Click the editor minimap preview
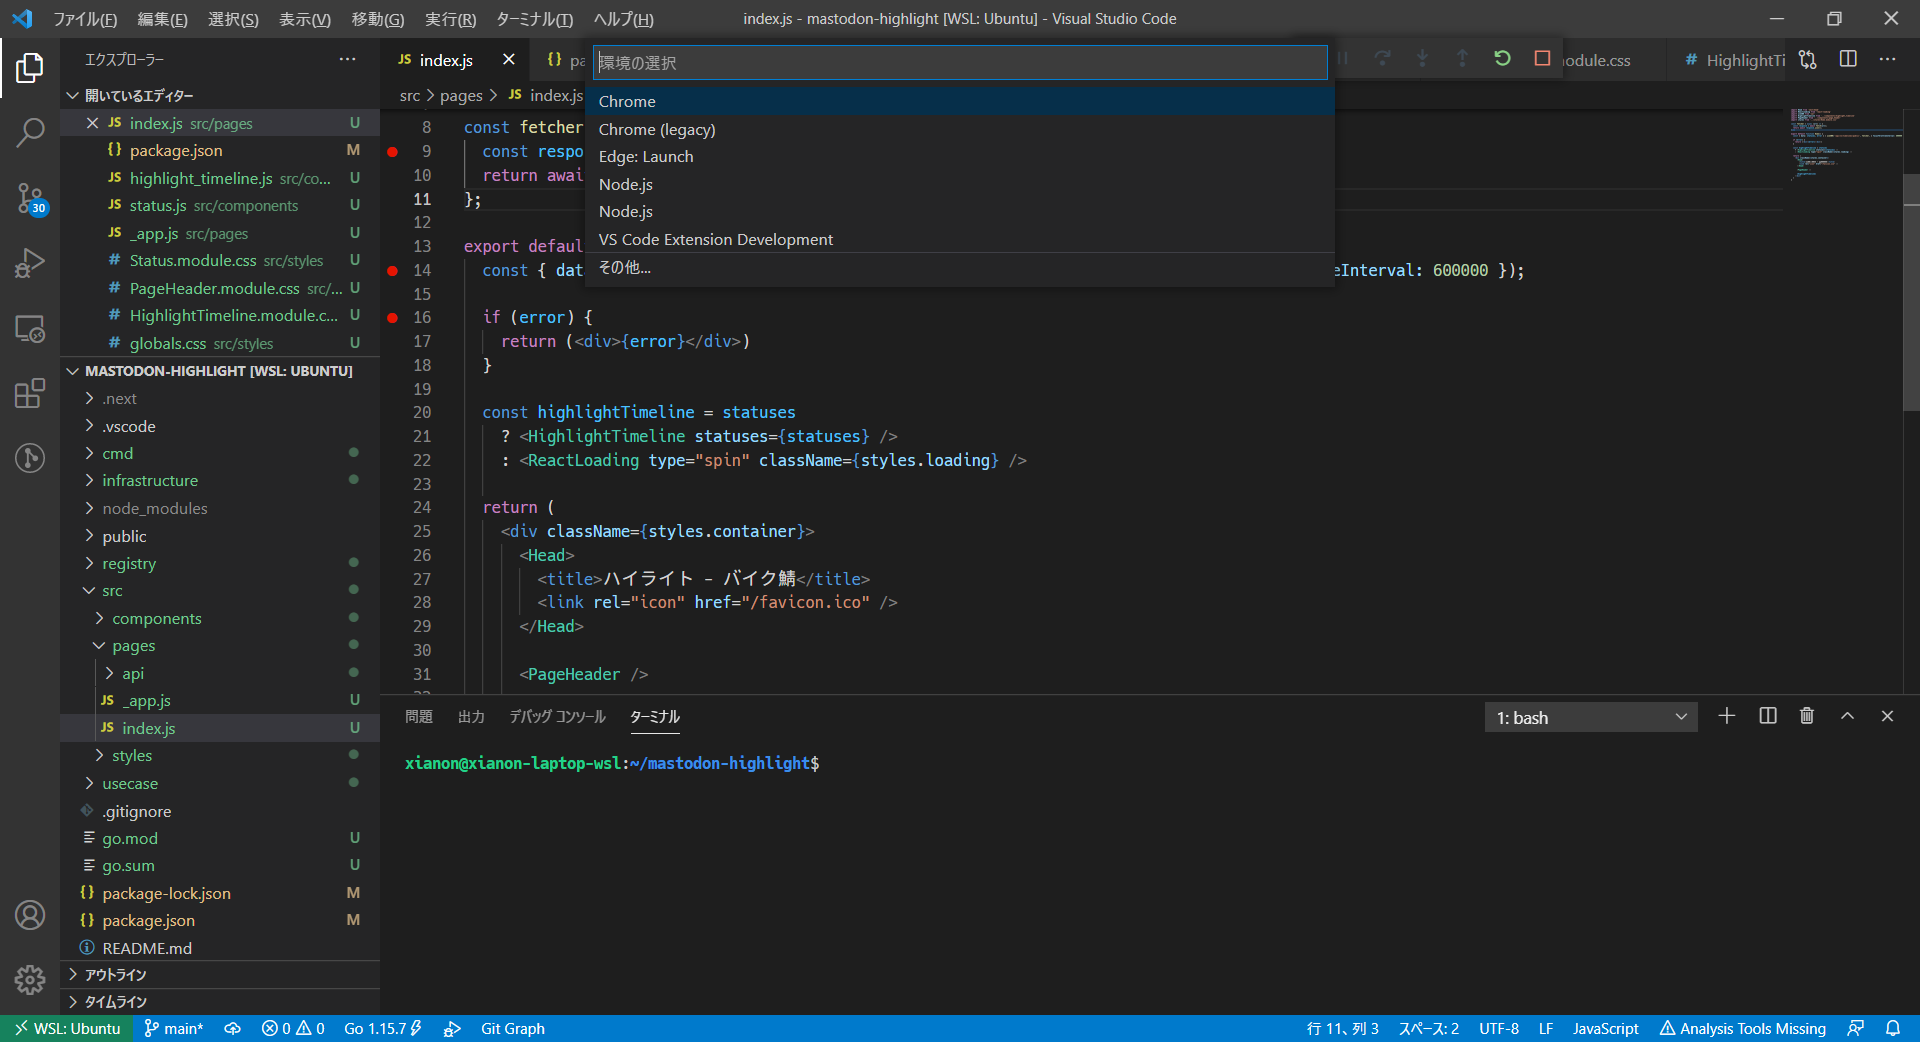Screen dimensions: 1920x1042 point(1845,145)
